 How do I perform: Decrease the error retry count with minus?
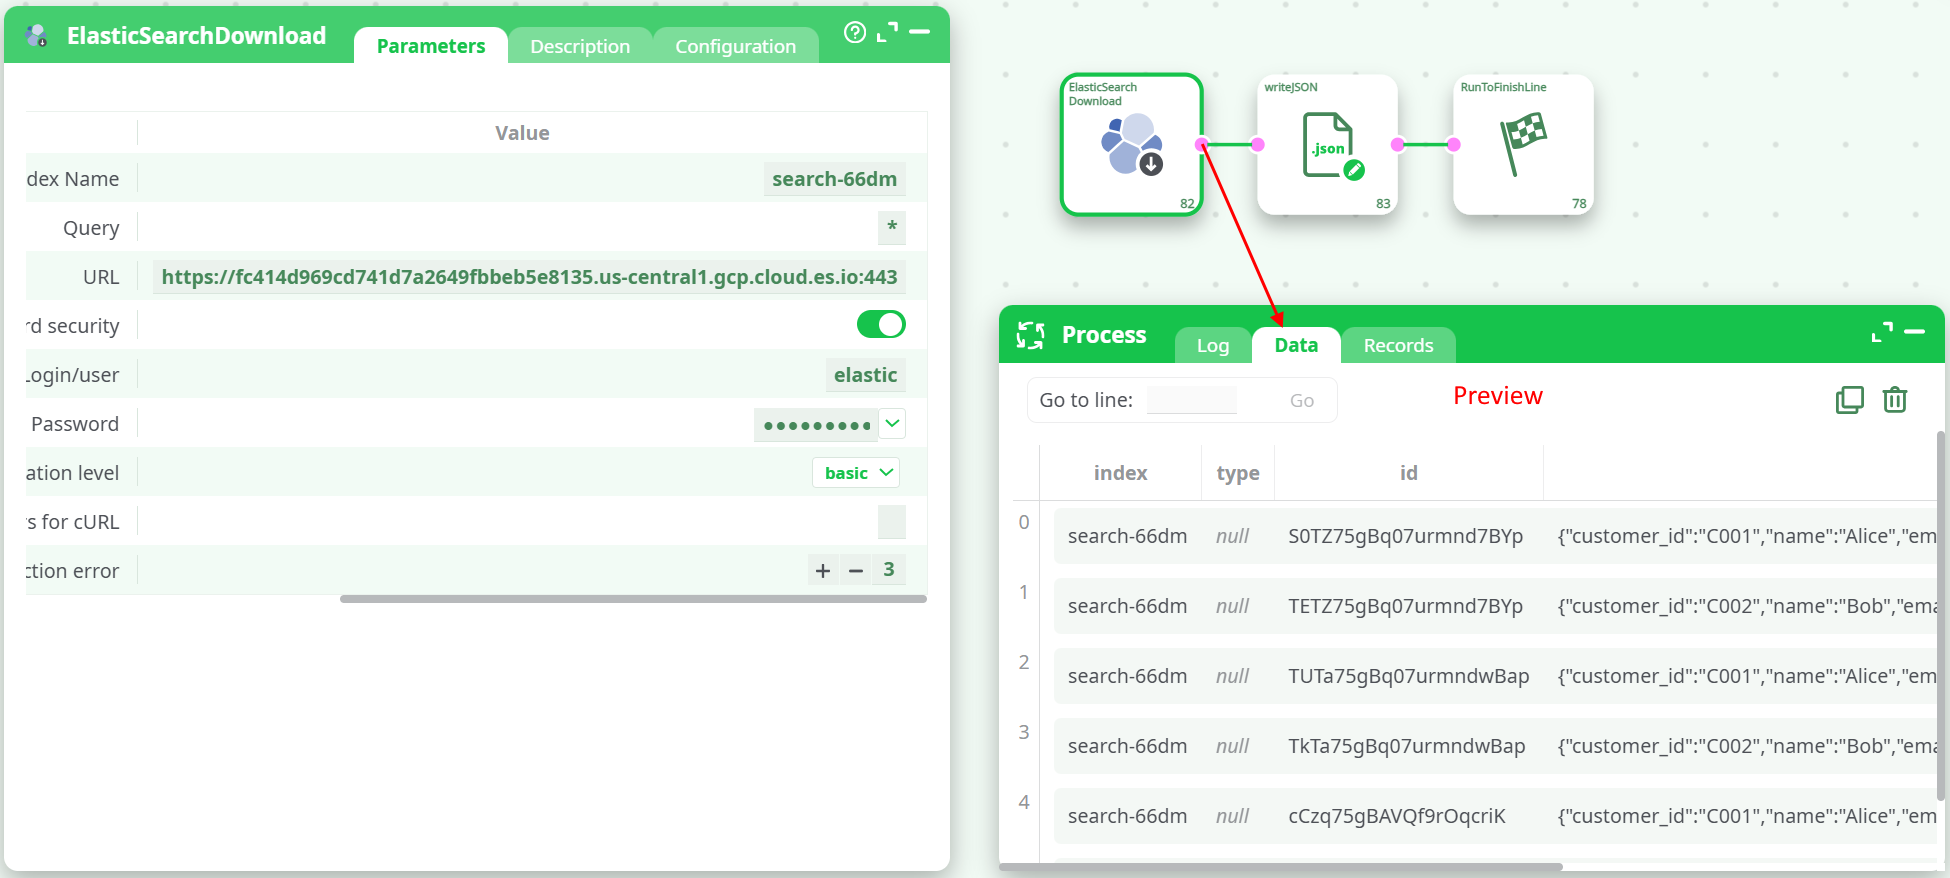pos(856,570)
